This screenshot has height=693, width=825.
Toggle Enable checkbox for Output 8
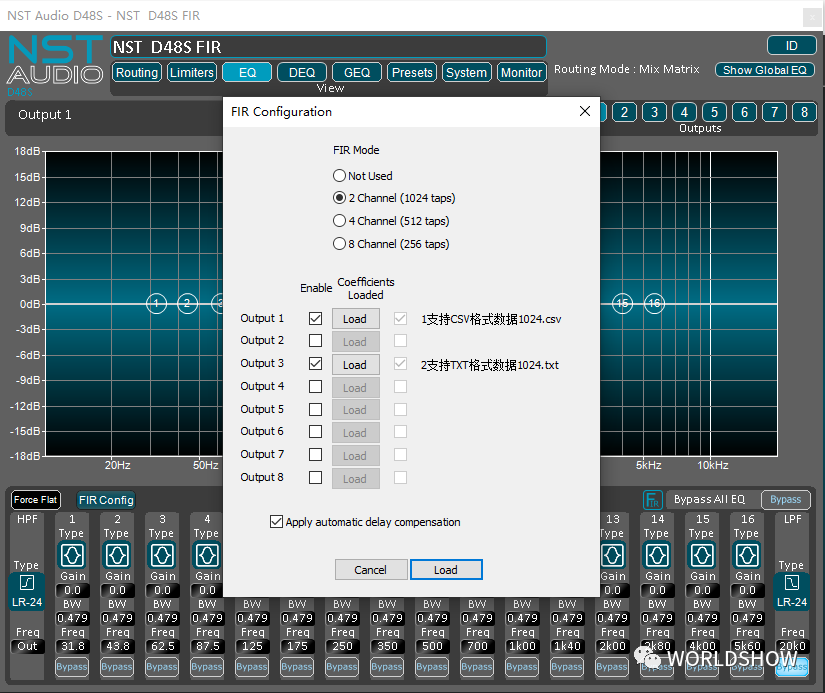point(316,477)
